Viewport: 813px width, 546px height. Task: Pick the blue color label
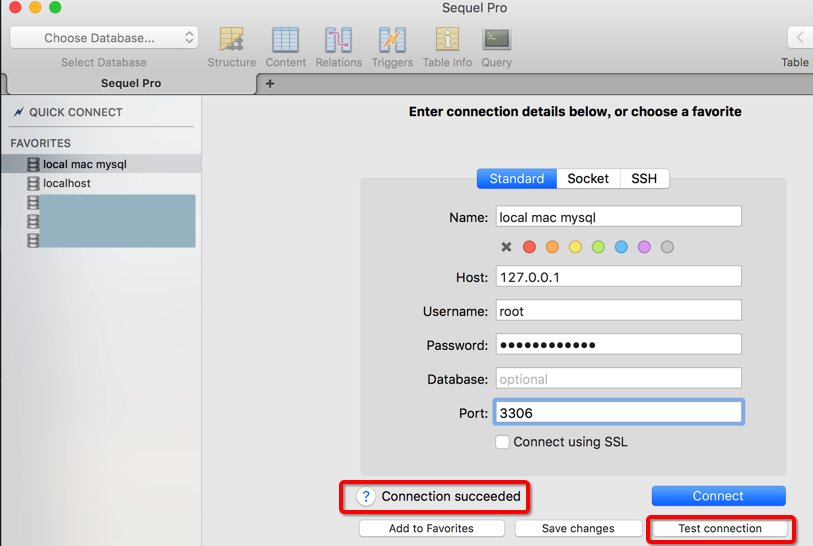[621, 247]
